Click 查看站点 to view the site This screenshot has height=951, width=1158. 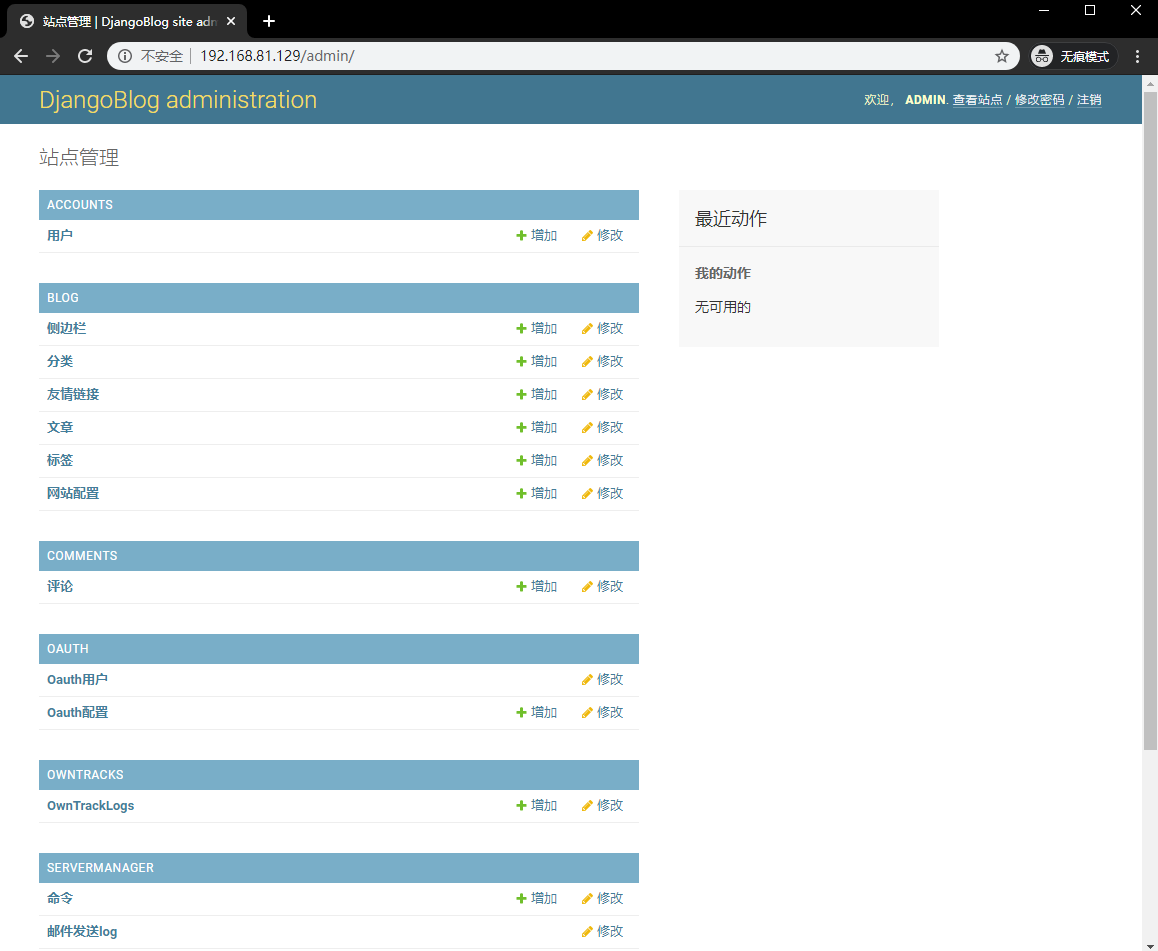pyautogui.click(x=977, y=100)
